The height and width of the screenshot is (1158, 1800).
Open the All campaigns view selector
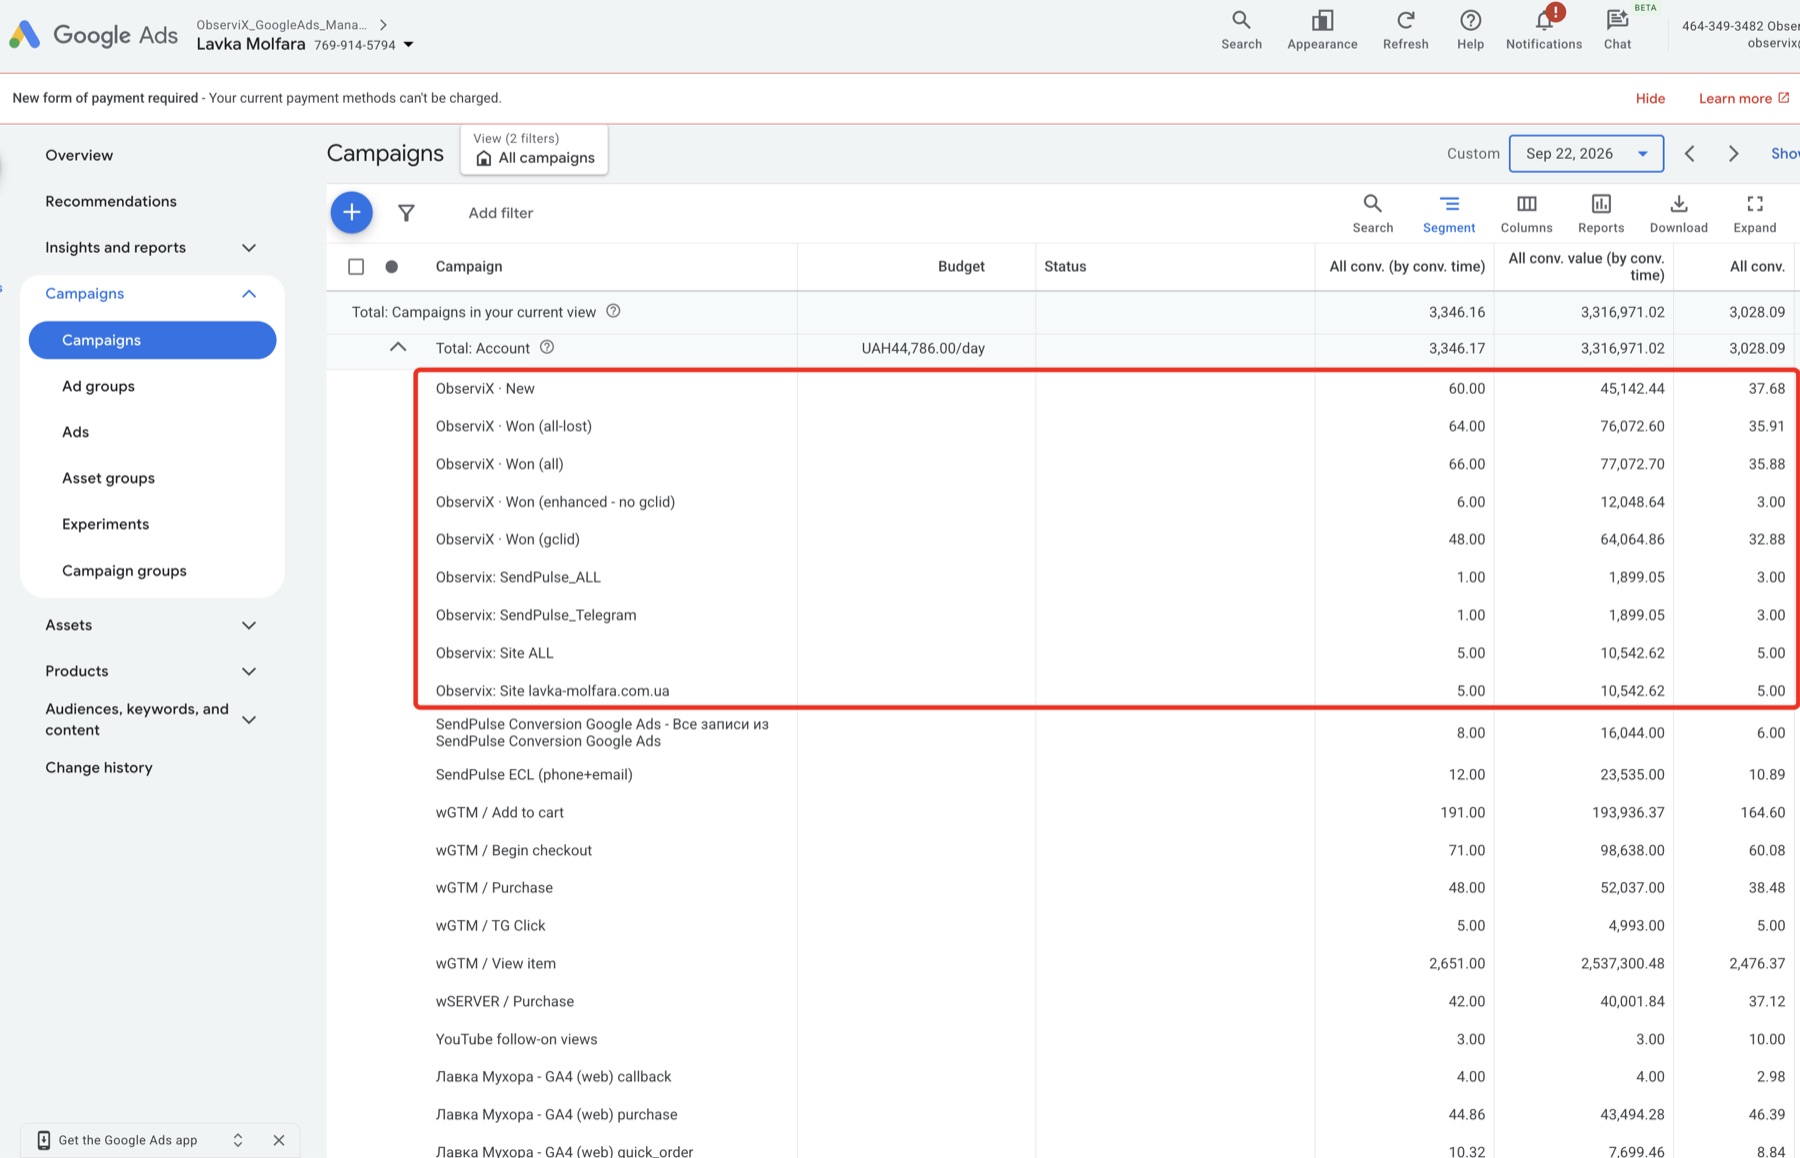(x=534, y=149)
